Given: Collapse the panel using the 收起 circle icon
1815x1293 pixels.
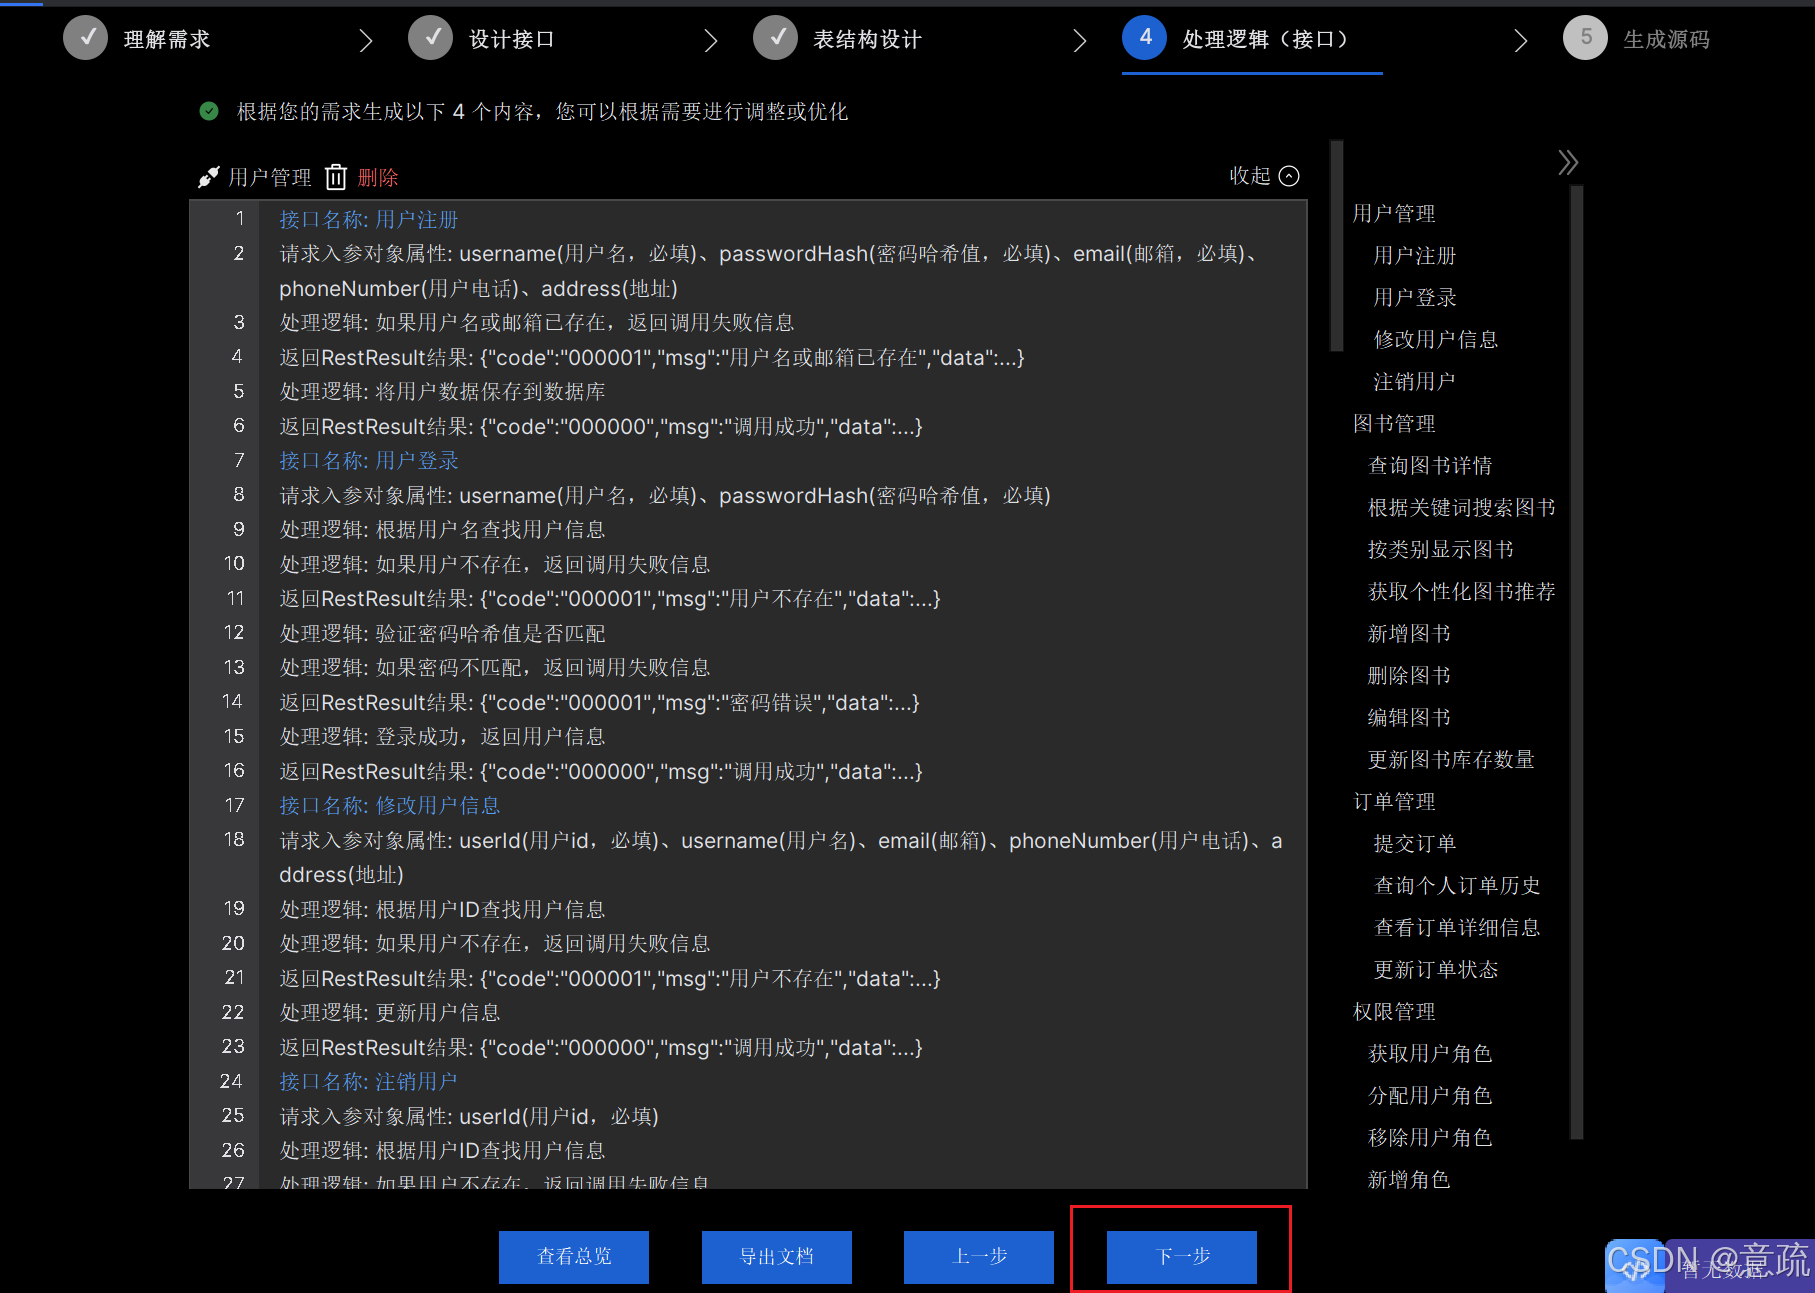Looking at the screenshot, I should (1290, 176).
